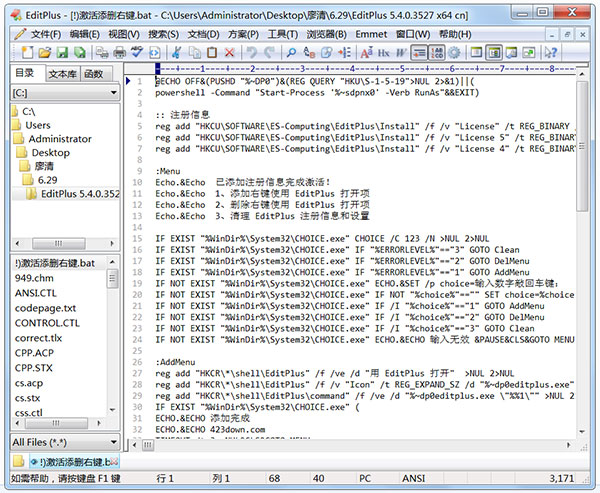
Task: Toggle the directory window panel button
Action: point(494,52)
